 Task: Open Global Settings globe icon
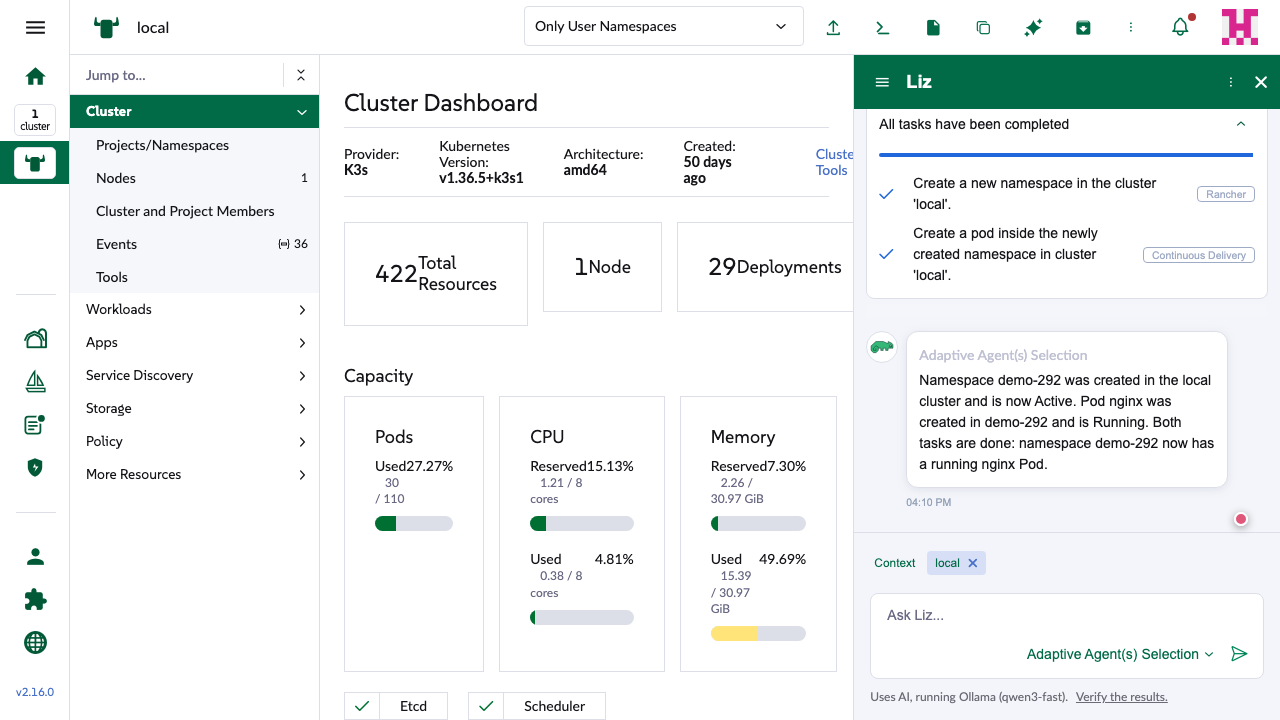[35, 642]
